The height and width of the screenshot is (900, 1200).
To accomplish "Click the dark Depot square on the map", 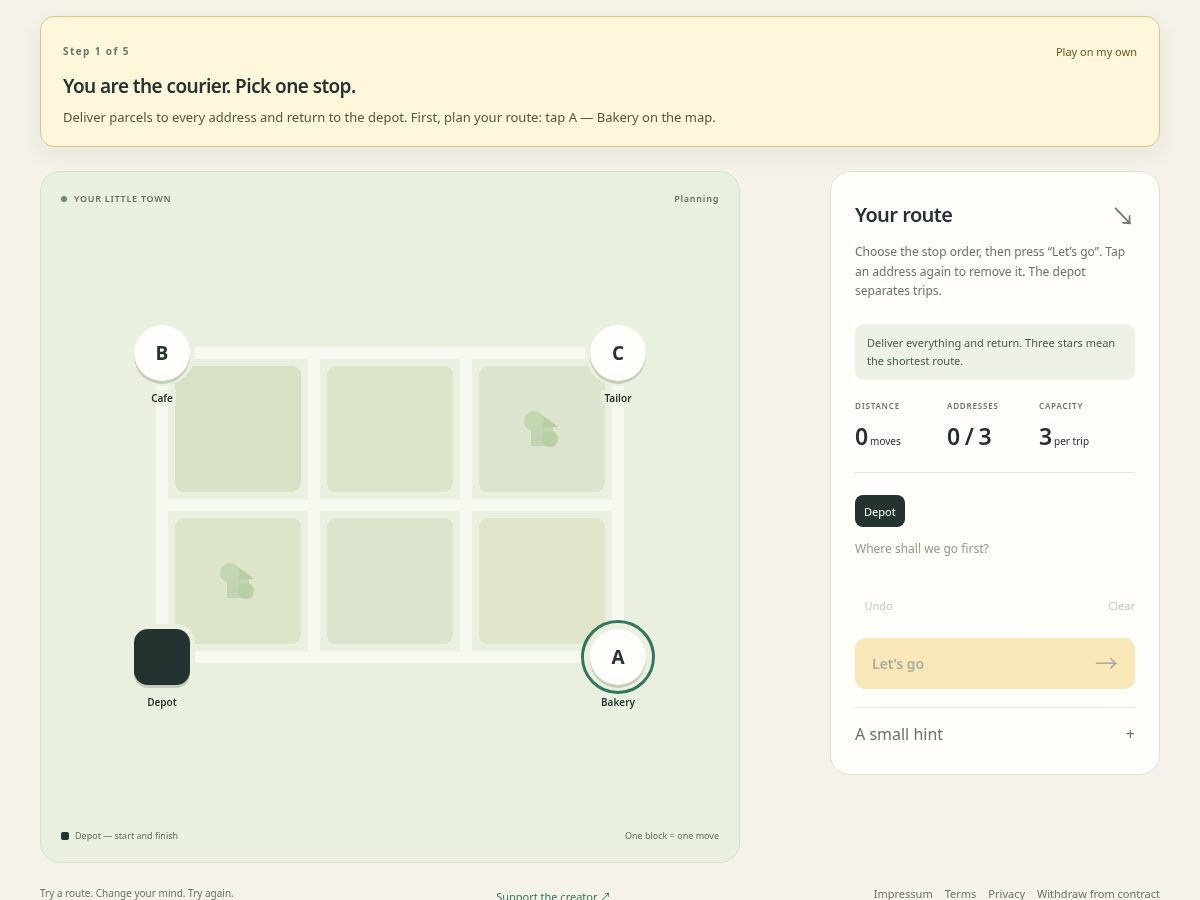I will click(162, 657).
